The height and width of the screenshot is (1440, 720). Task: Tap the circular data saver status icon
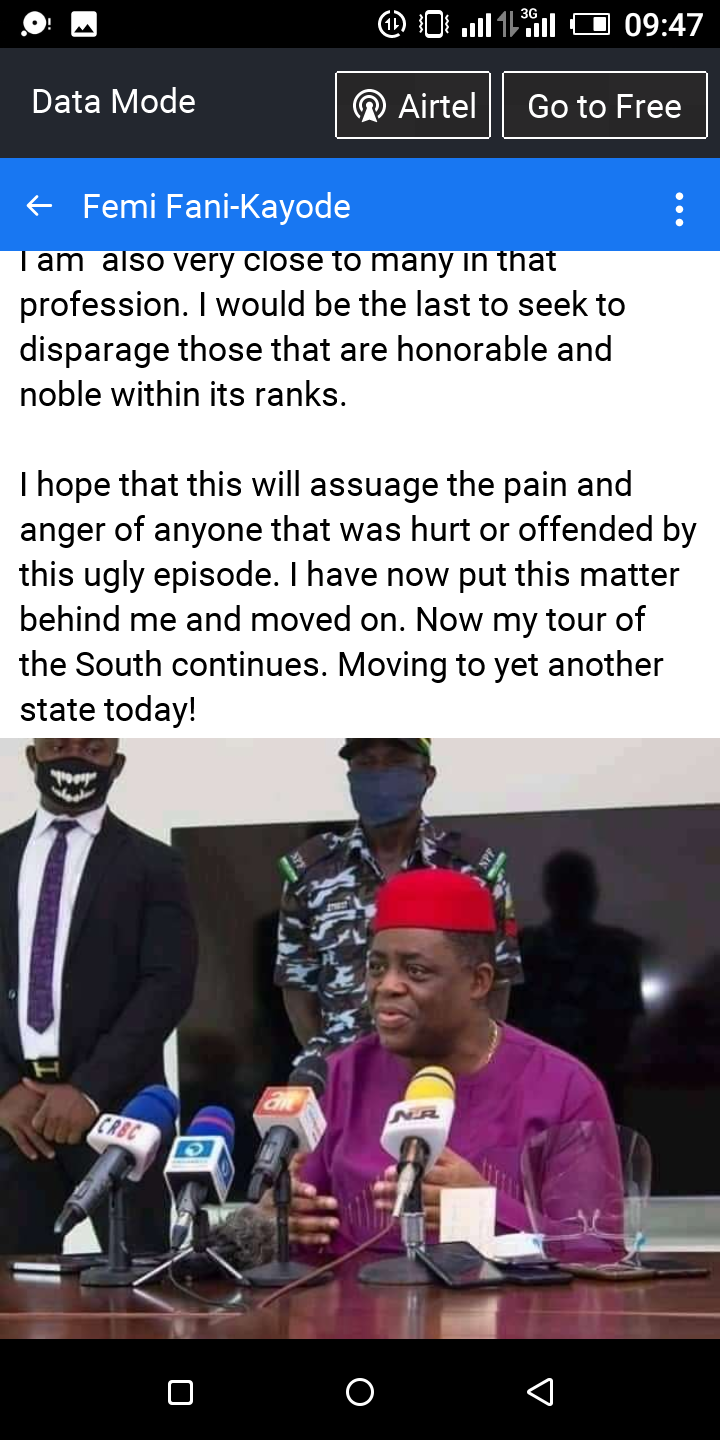[391, 24]
